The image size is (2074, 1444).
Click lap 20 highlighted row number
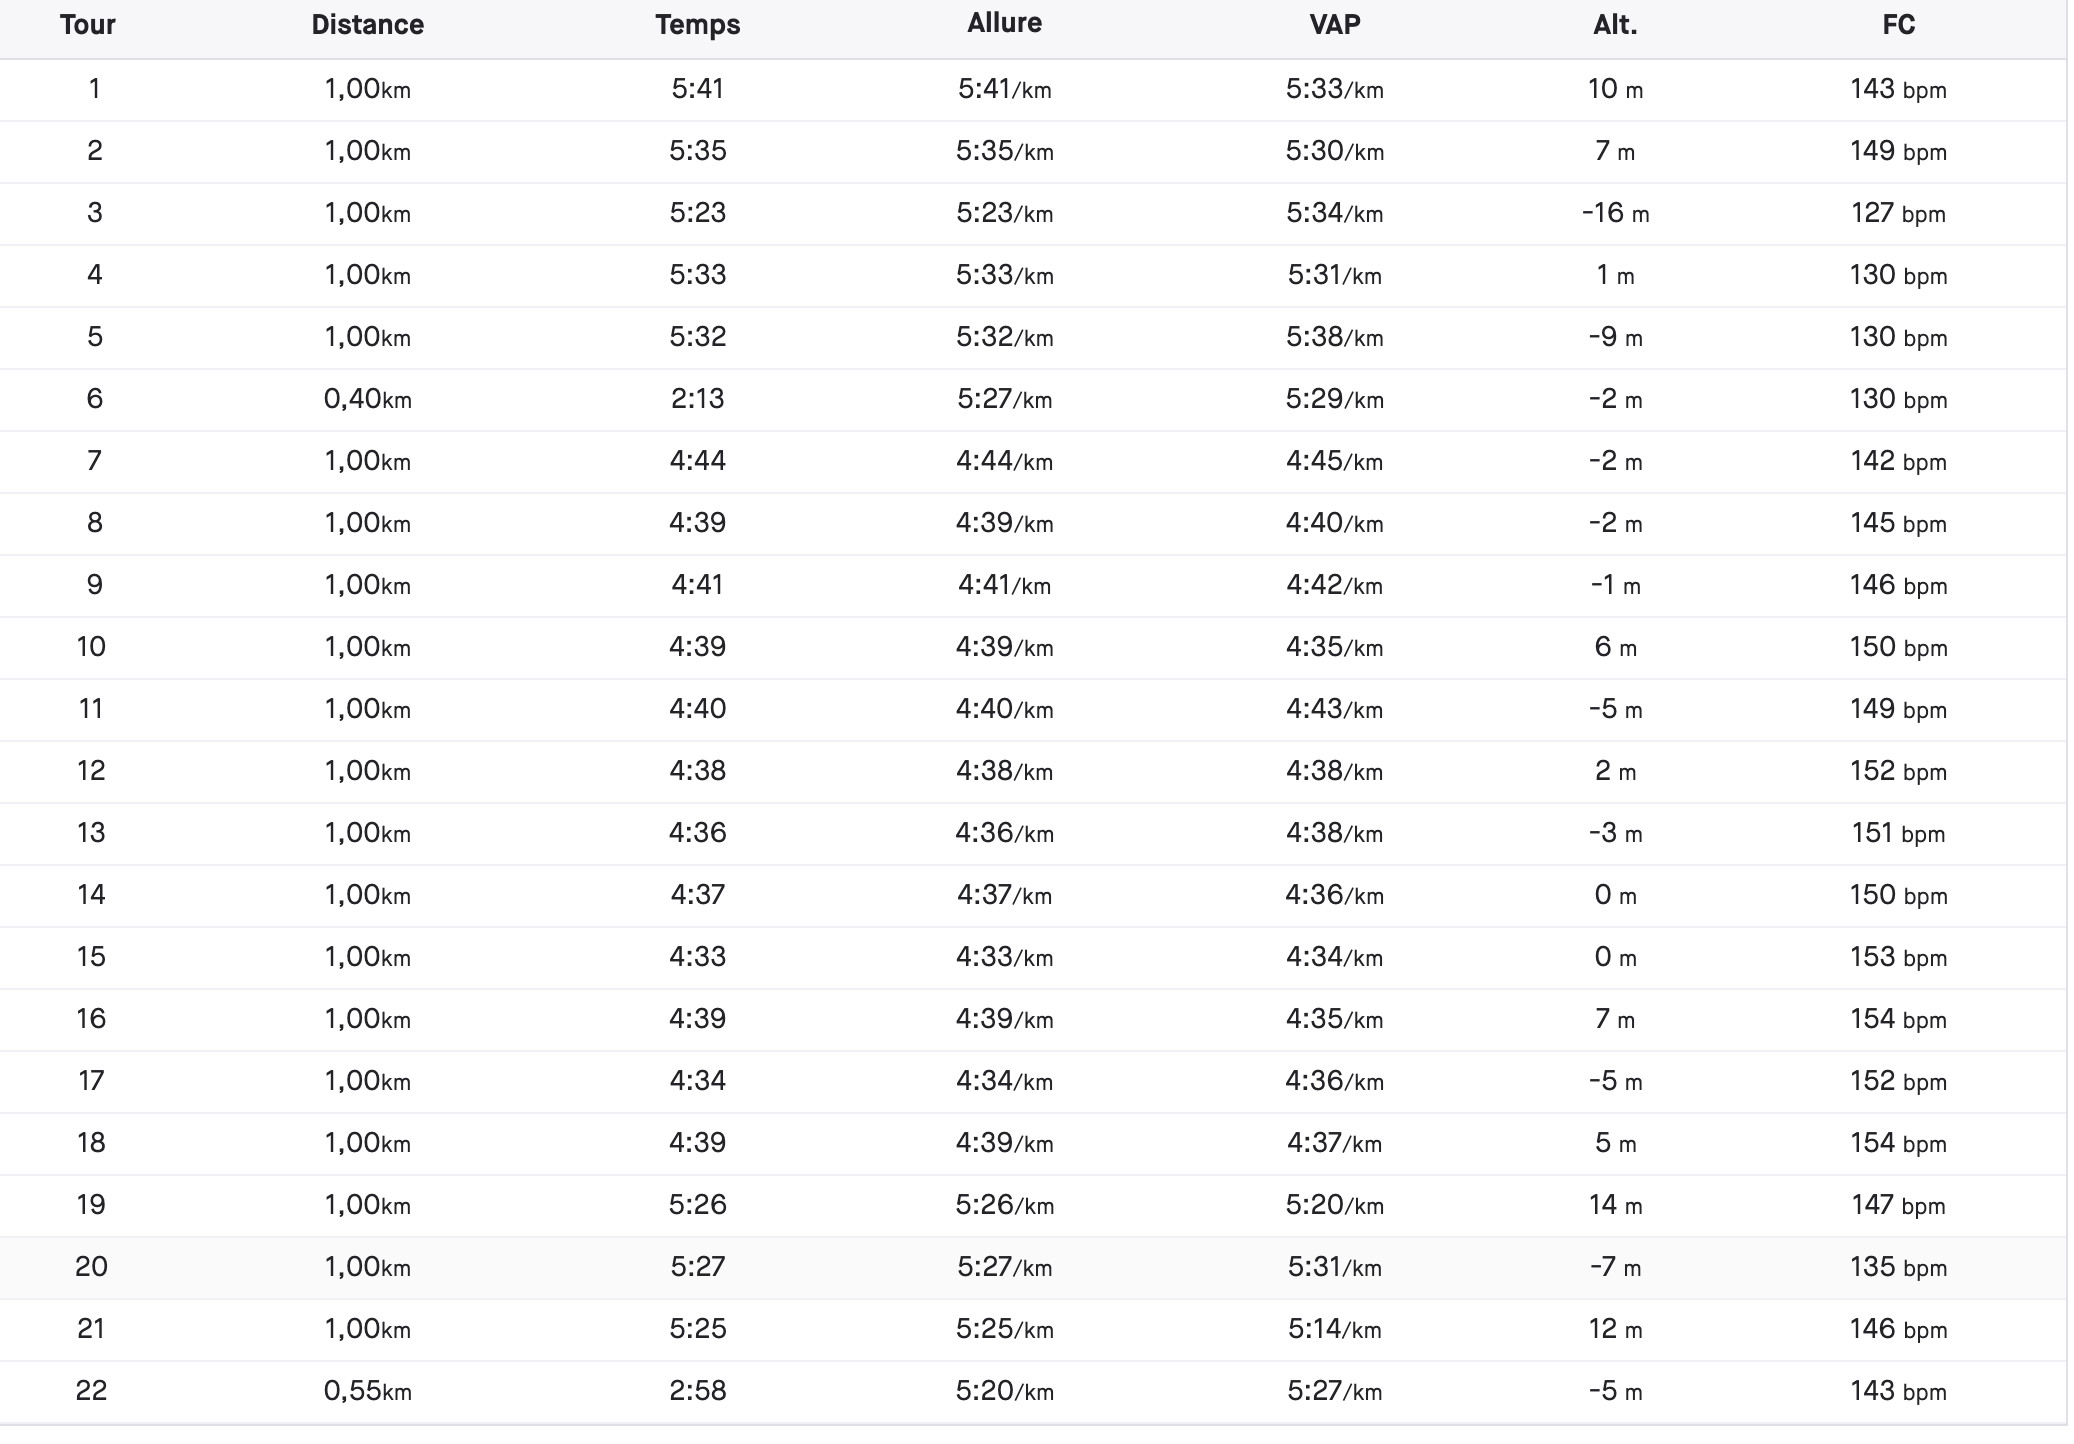pyautogui.click(x=91, y=1267)
